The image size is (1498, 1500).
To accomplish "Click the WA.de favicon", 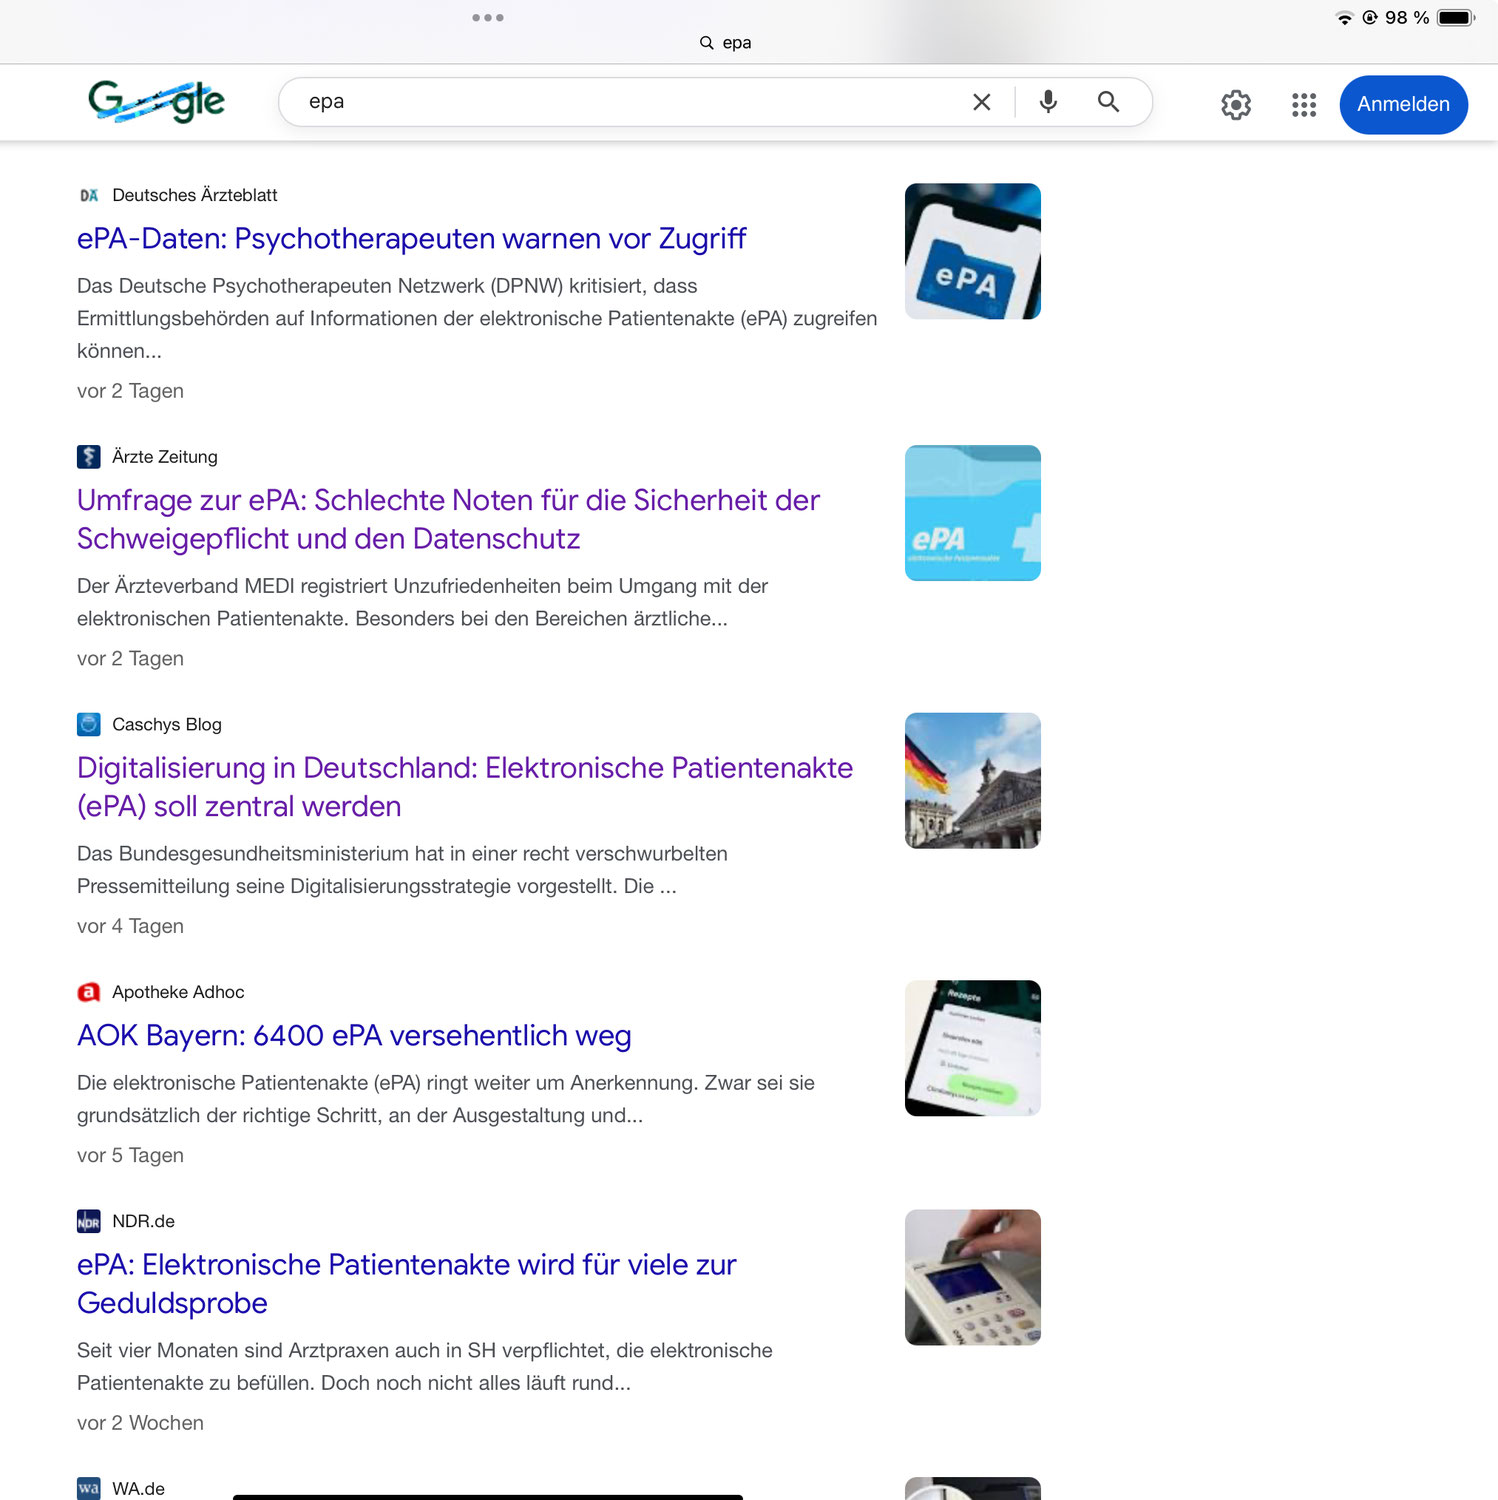I will pos(89,1488).
